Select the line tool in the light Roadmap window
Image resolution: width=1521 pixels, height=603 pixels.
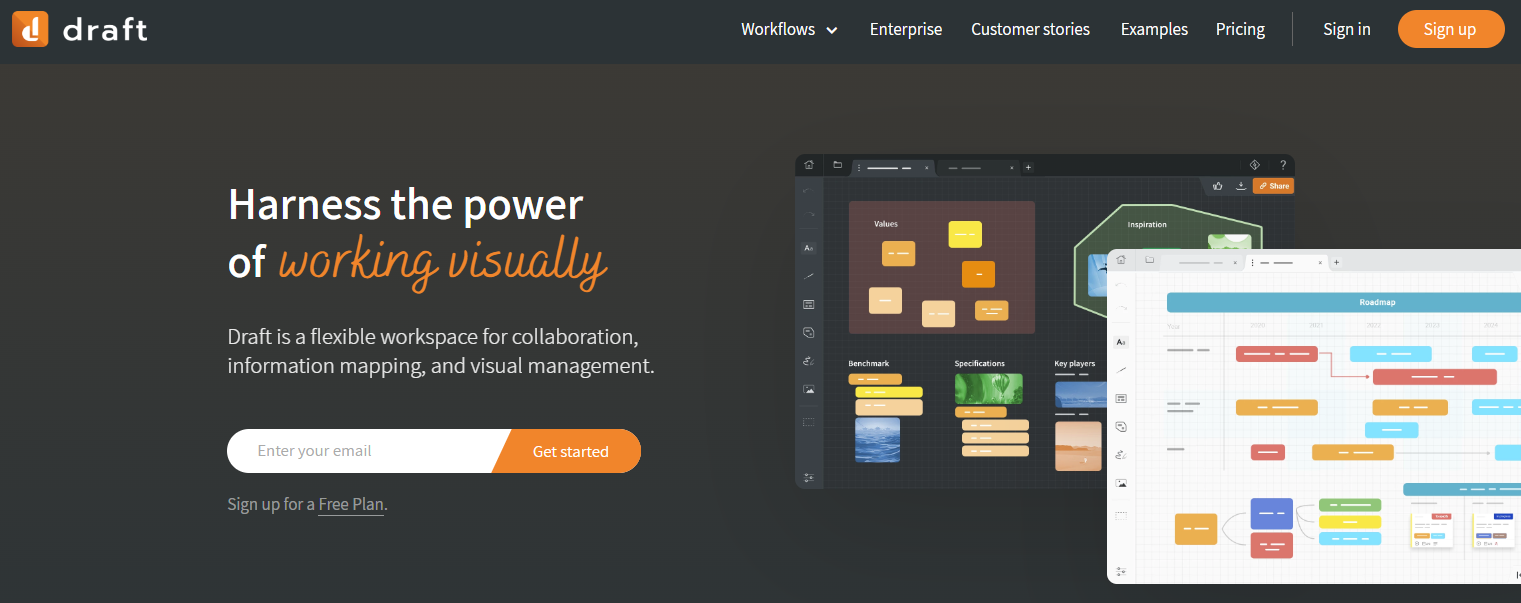coord(1121,370)
